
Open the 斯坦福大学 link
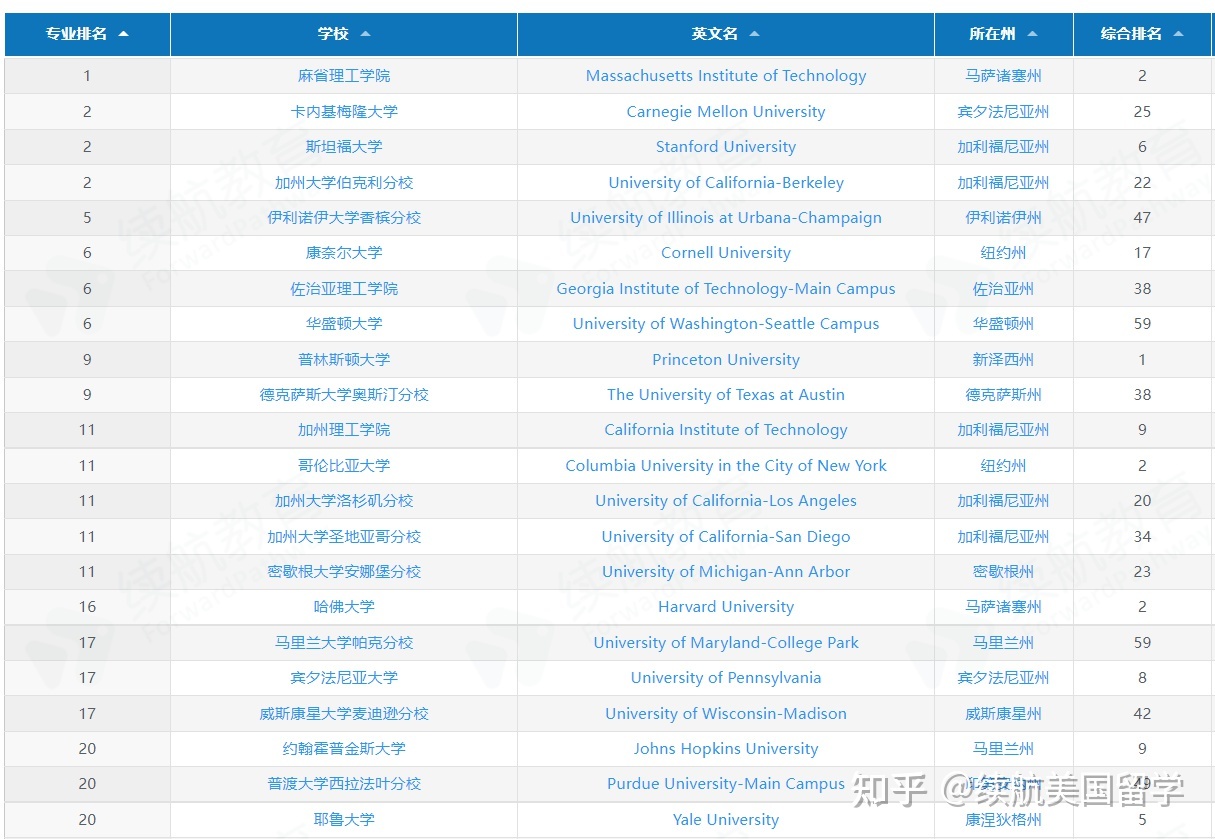(344, 147)
